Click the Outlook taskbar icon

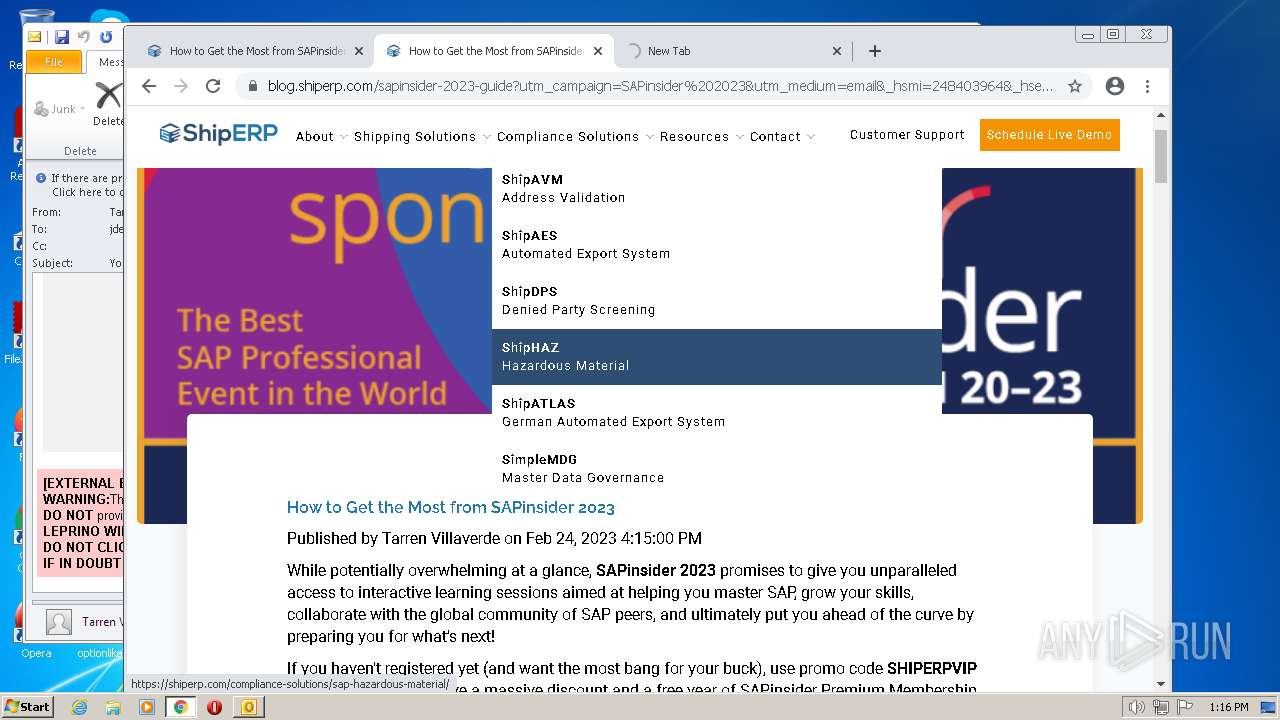pyautogui.click(x=248, y=707)
